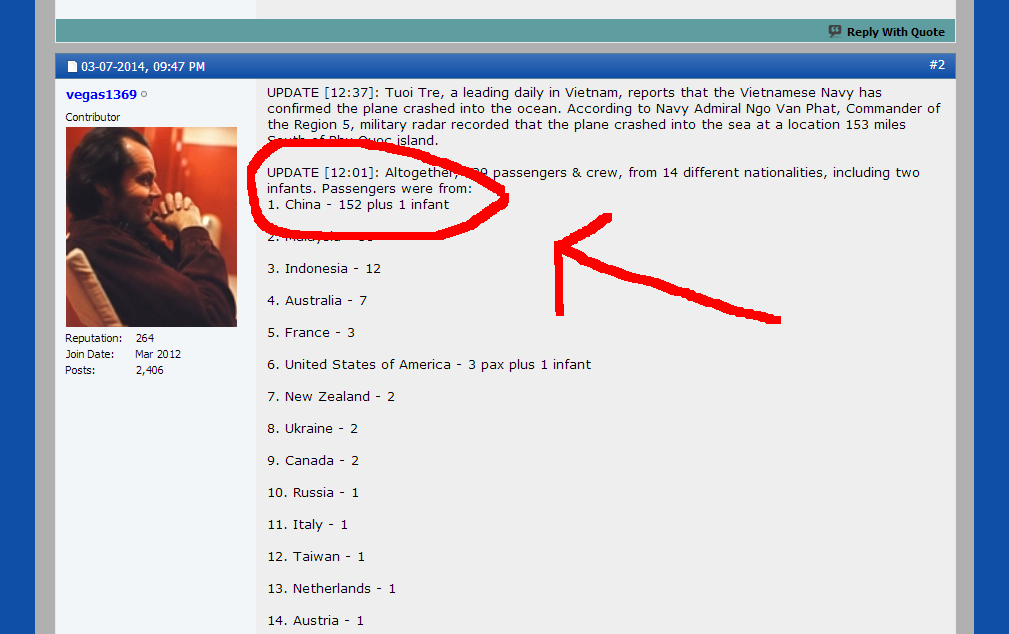
Task: Open vegas1369's user profile
Action: point(101,95)
